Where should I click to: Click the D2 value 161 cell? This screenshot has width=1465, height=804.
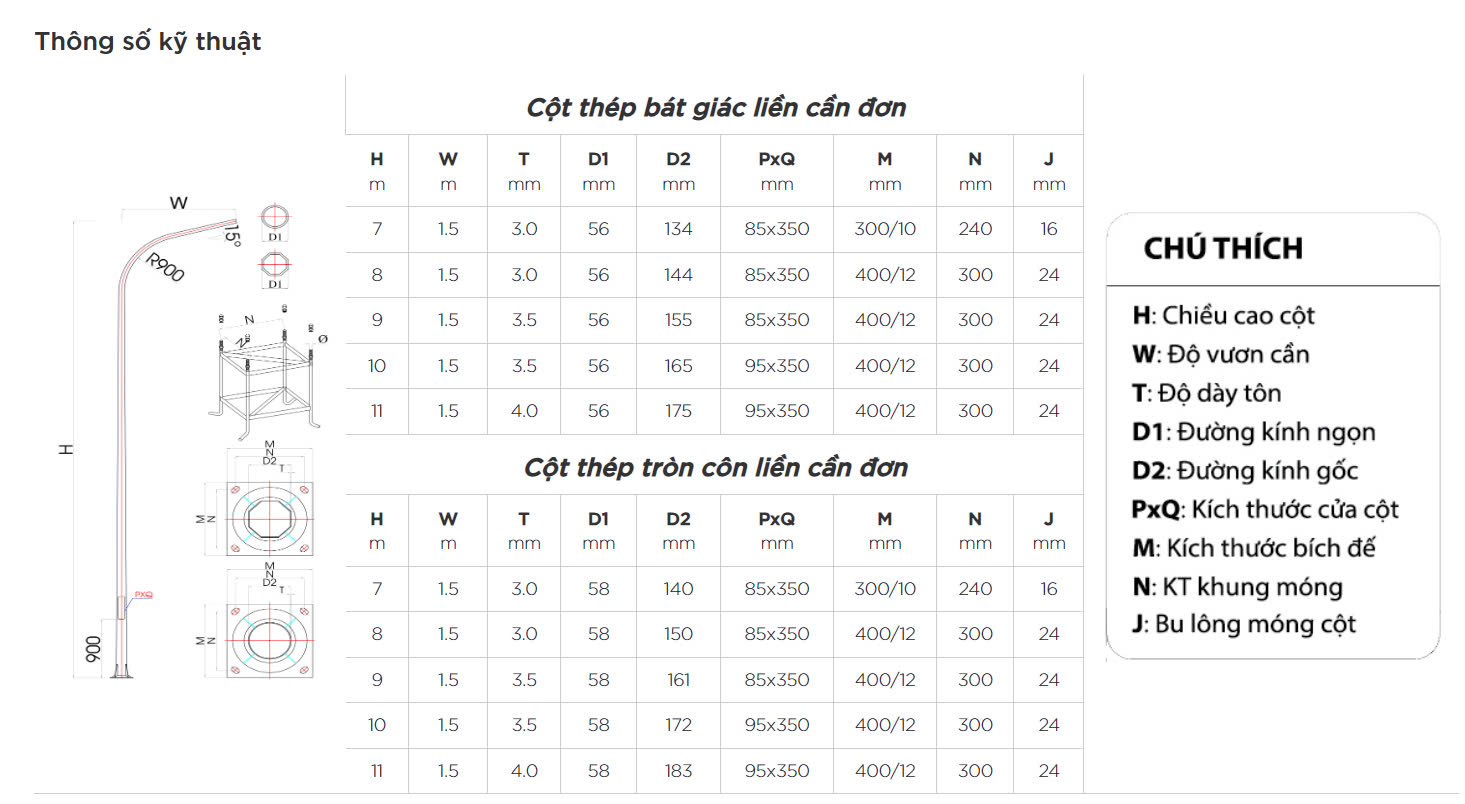pos(678,680)
